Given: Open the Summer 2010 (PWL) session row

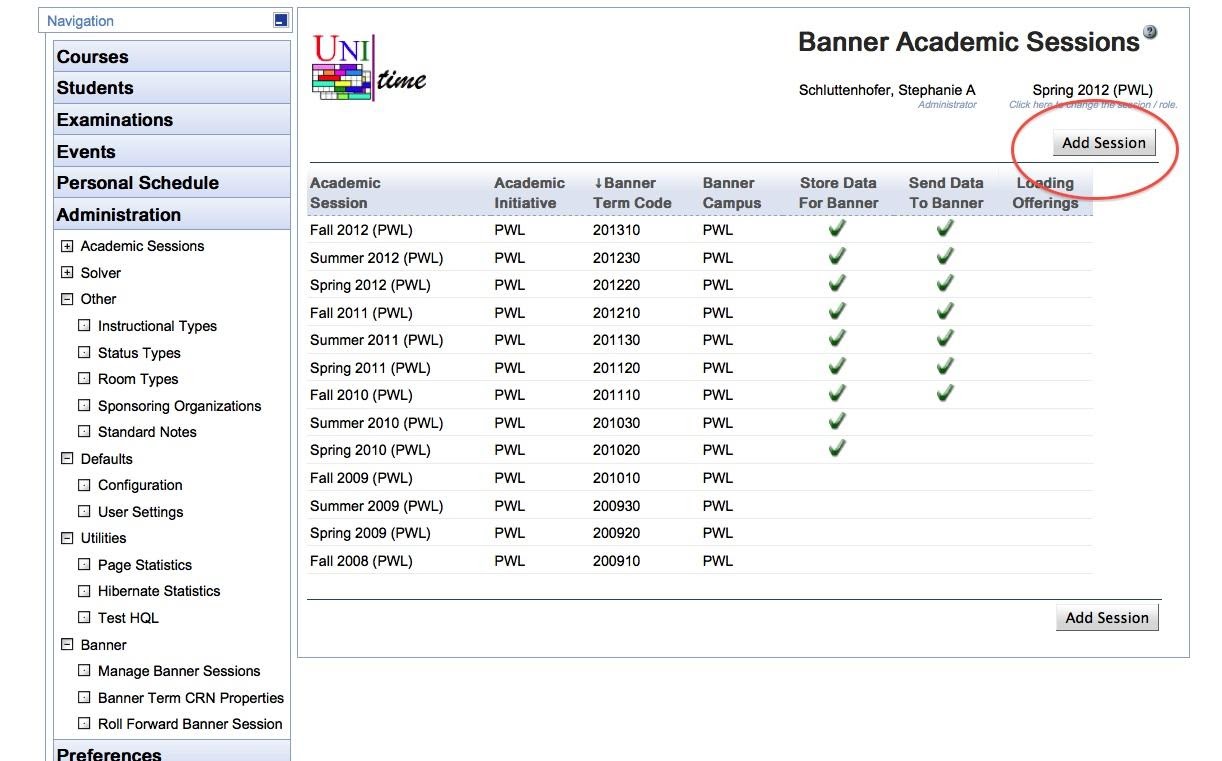Looking at the screenshot, I should [700, 423].
